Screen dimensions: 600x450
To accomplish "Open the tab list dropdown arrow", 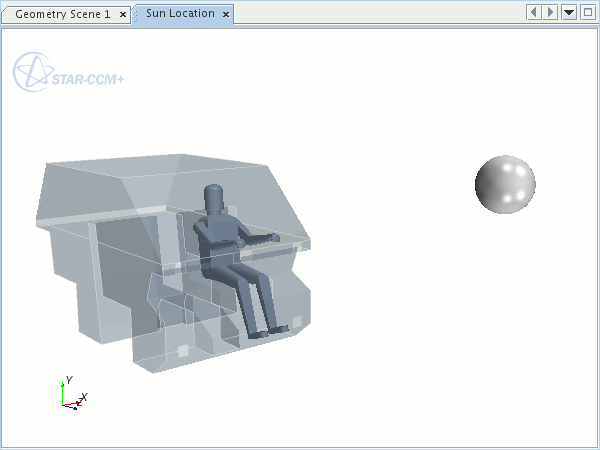I will [x=569, y=13].
